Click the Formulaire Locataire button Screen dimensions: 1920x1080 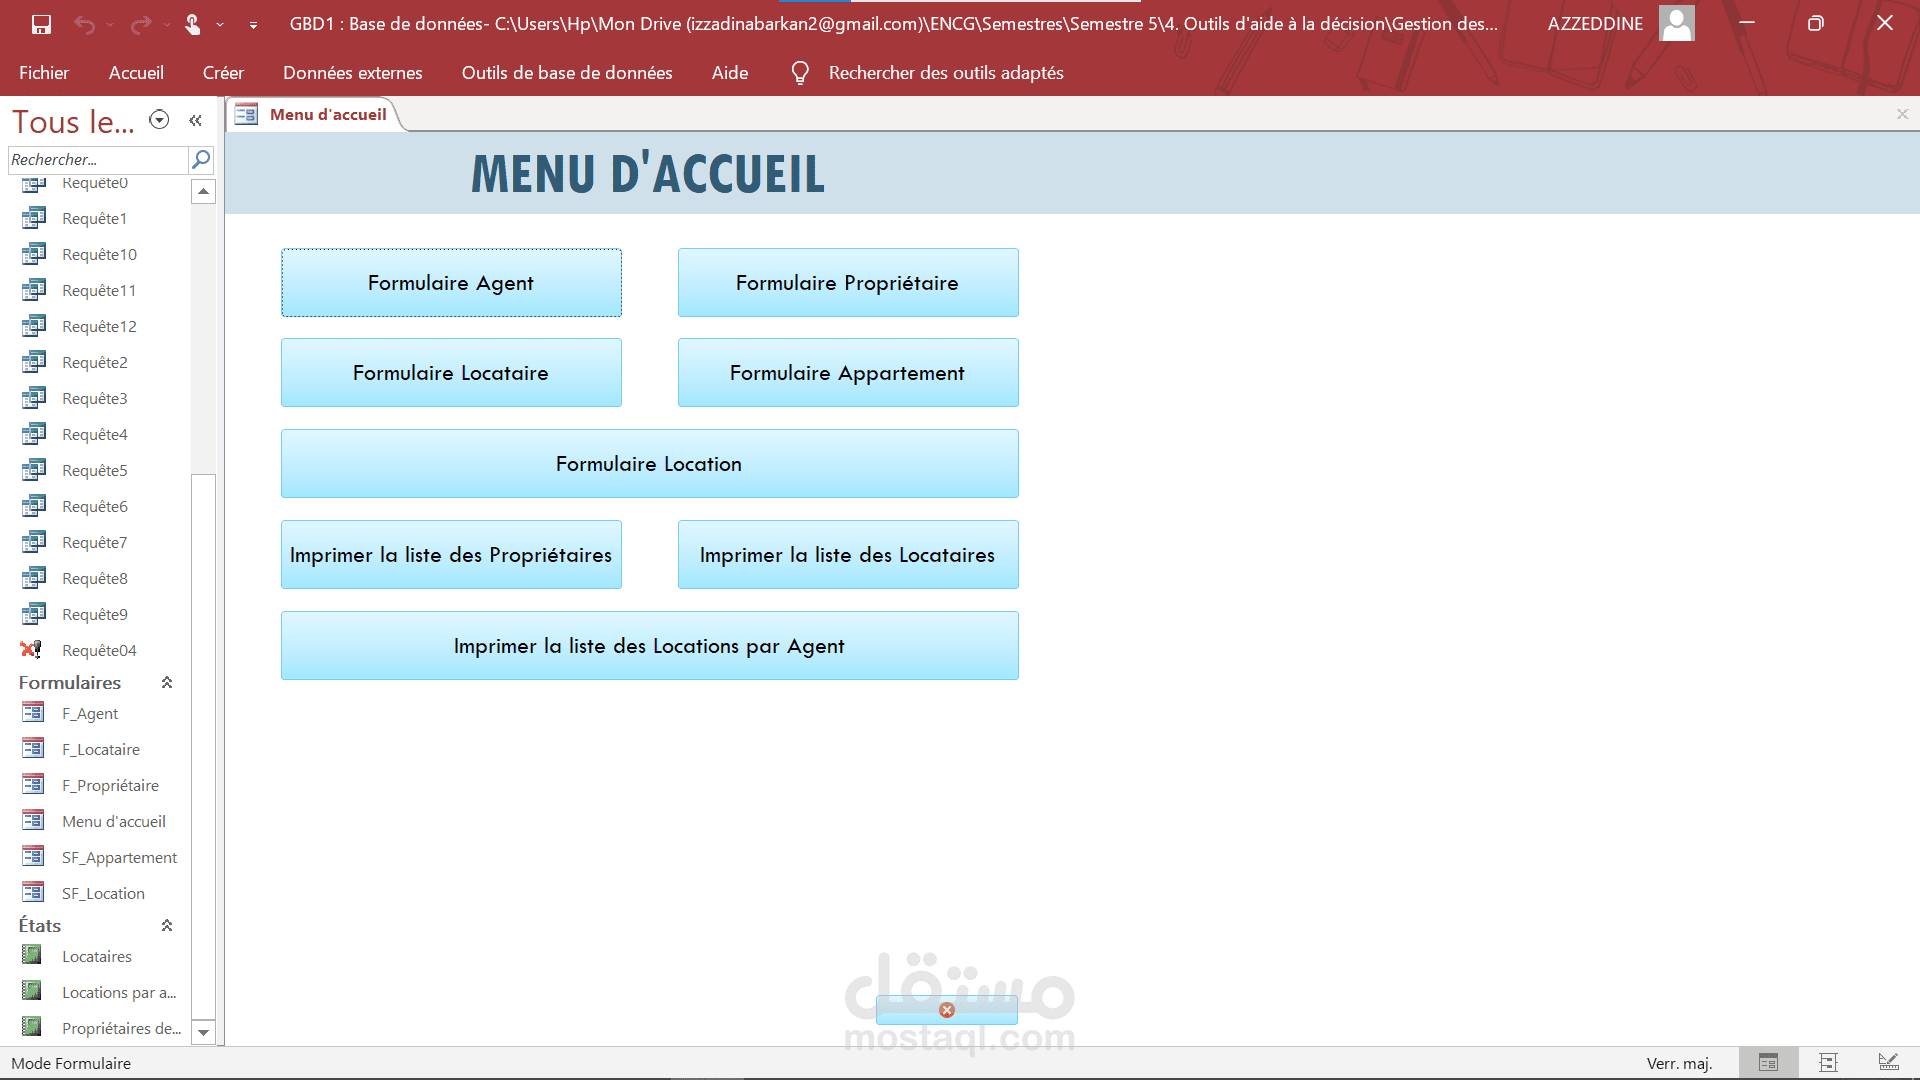tap(451, 373)
